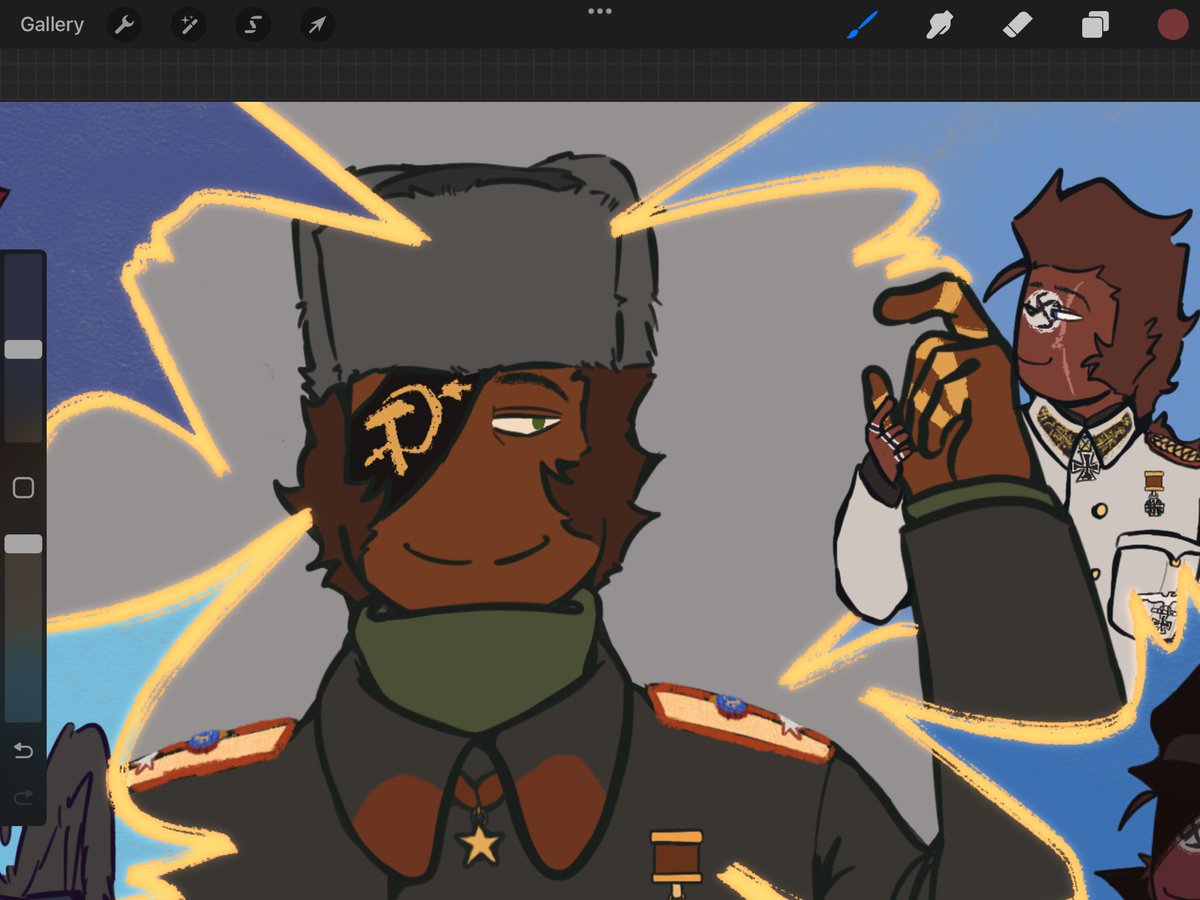This screenshot has height=900, width=1200.
Task: Open the Actions wrench menu
Action: [124, 24]
